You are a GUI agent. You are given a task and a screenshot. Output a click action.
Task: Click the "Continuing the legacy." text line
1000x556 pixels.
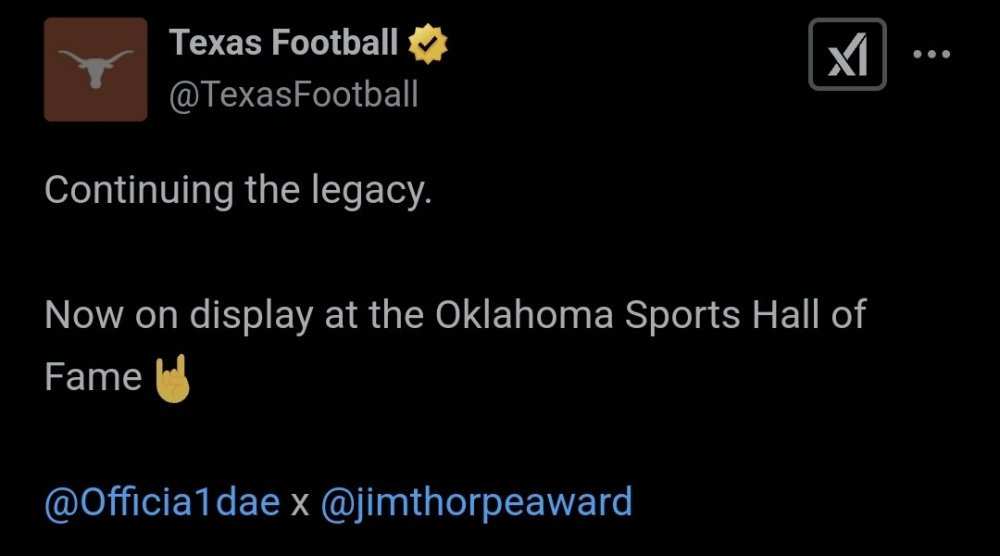click(x=238, y=189)
